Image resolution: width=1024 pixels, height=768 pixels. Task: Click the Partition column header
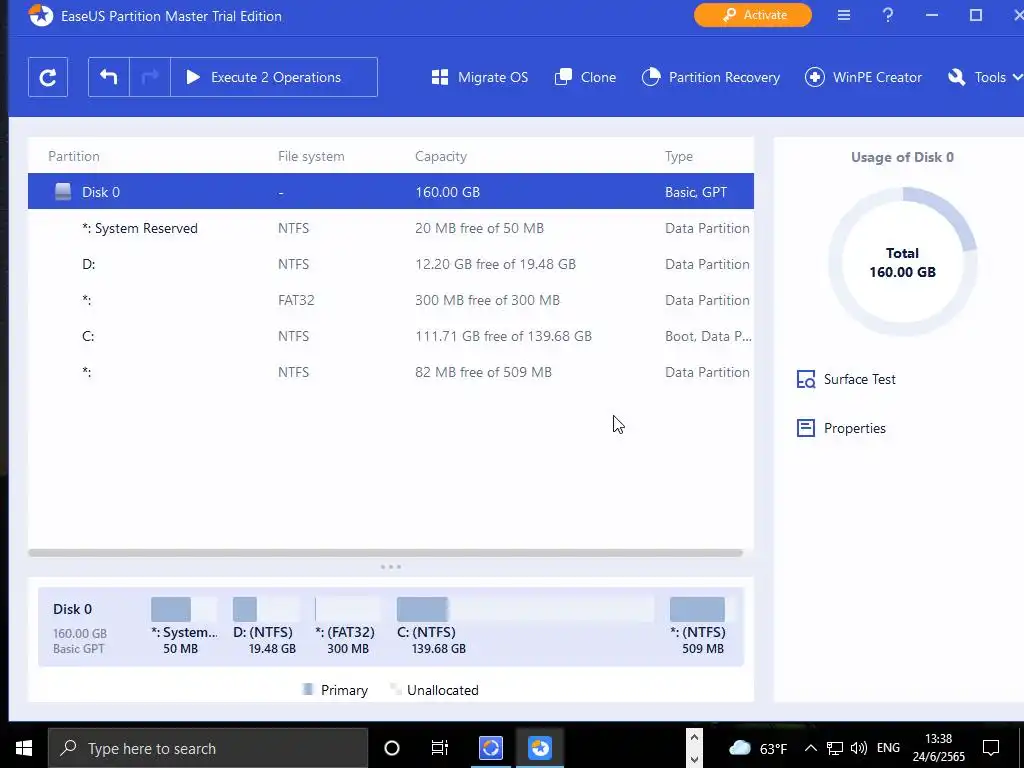(74, 156)
